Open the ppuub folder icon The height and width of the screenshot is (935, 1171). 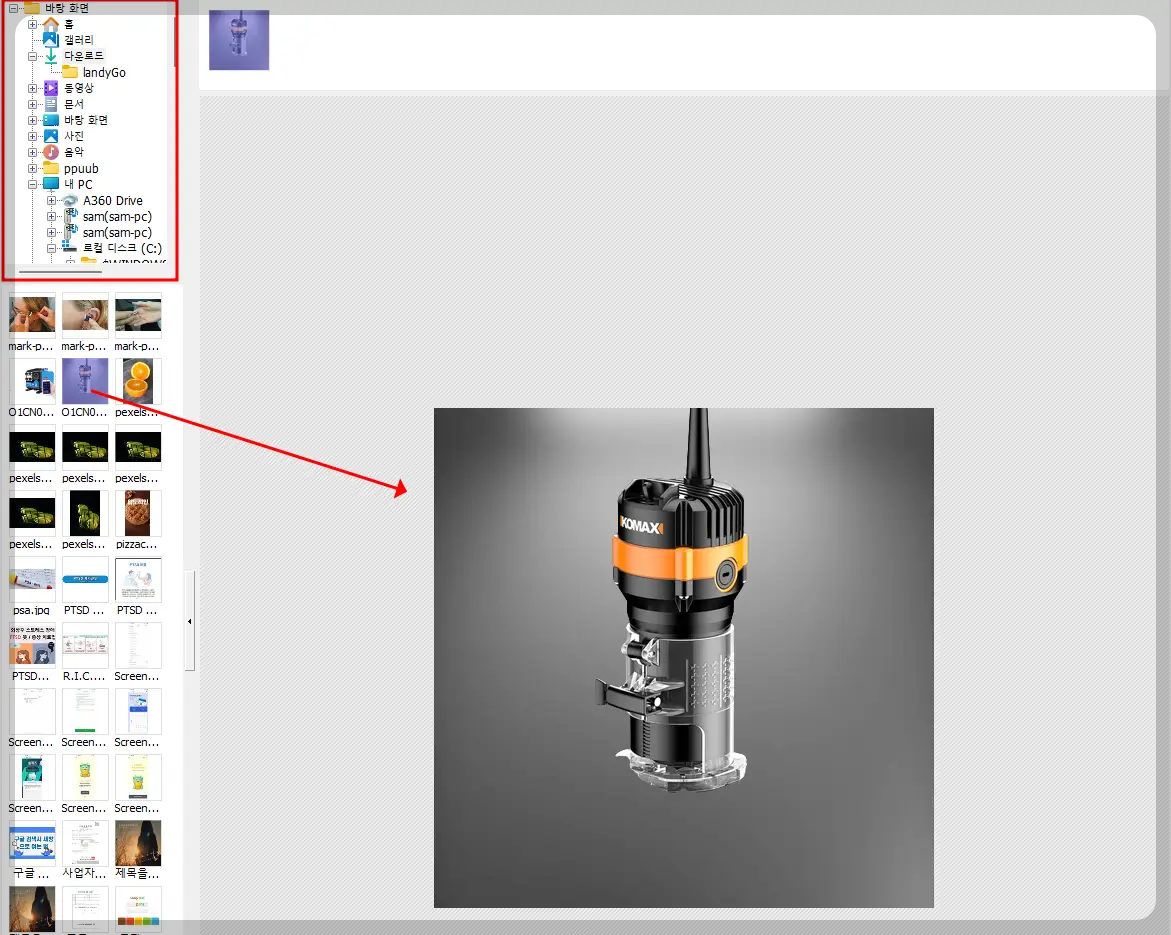[51, 168]
